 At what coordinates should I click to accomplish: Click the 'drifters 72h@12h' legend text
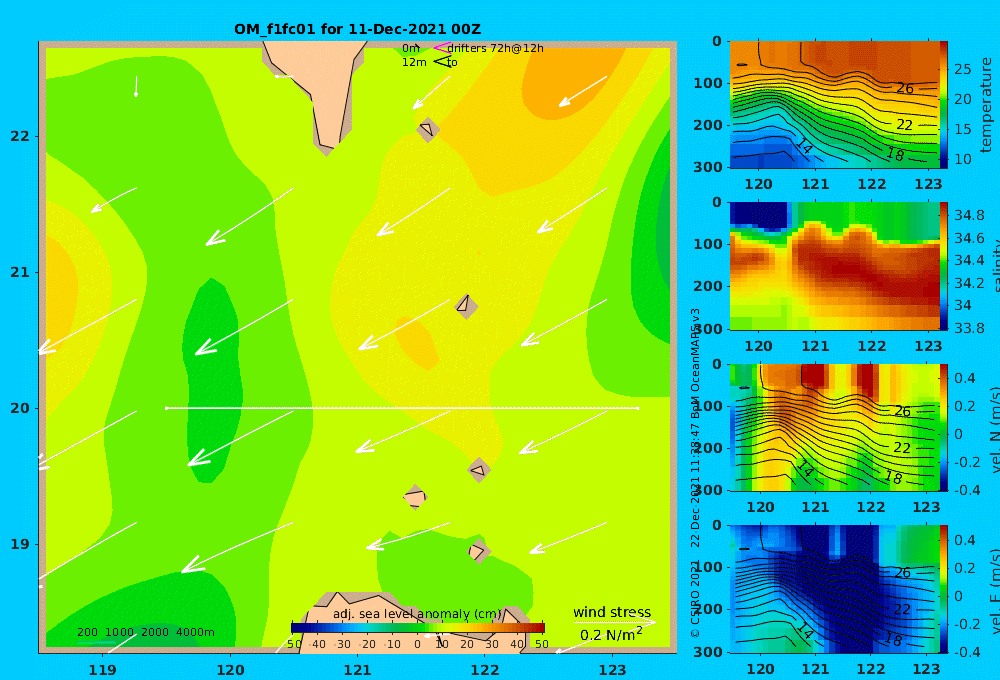coord(496,48)
